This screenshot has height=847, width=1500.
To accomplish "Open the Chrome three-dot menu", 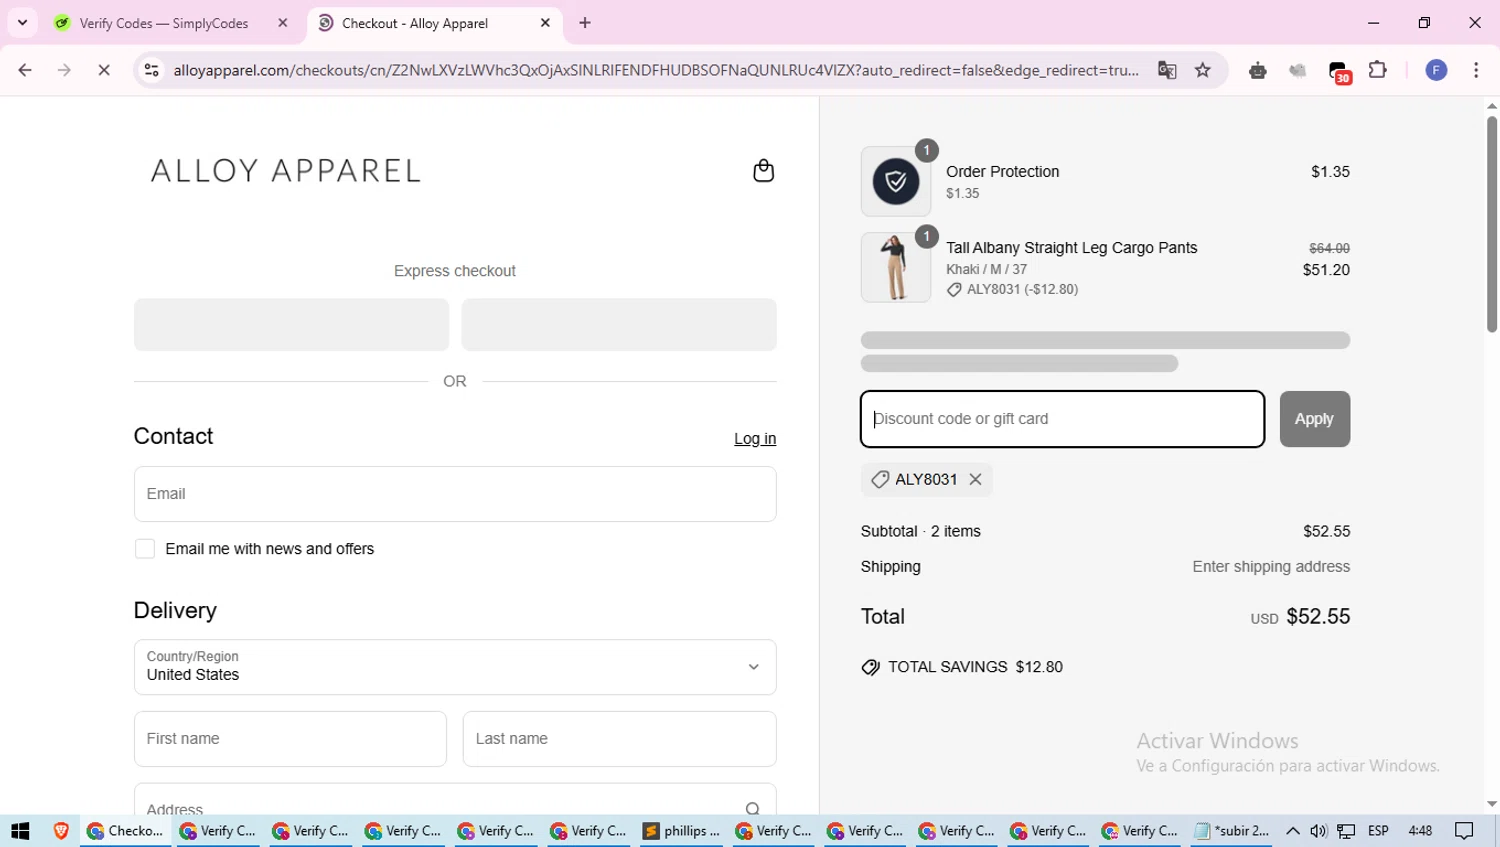I will 1476,70.
